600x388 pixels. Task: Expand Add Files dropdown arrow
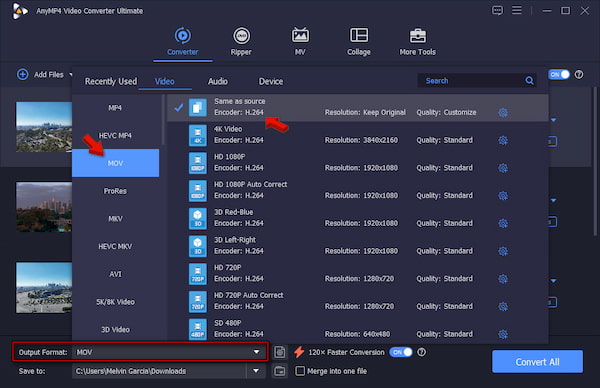pos(71,75)
